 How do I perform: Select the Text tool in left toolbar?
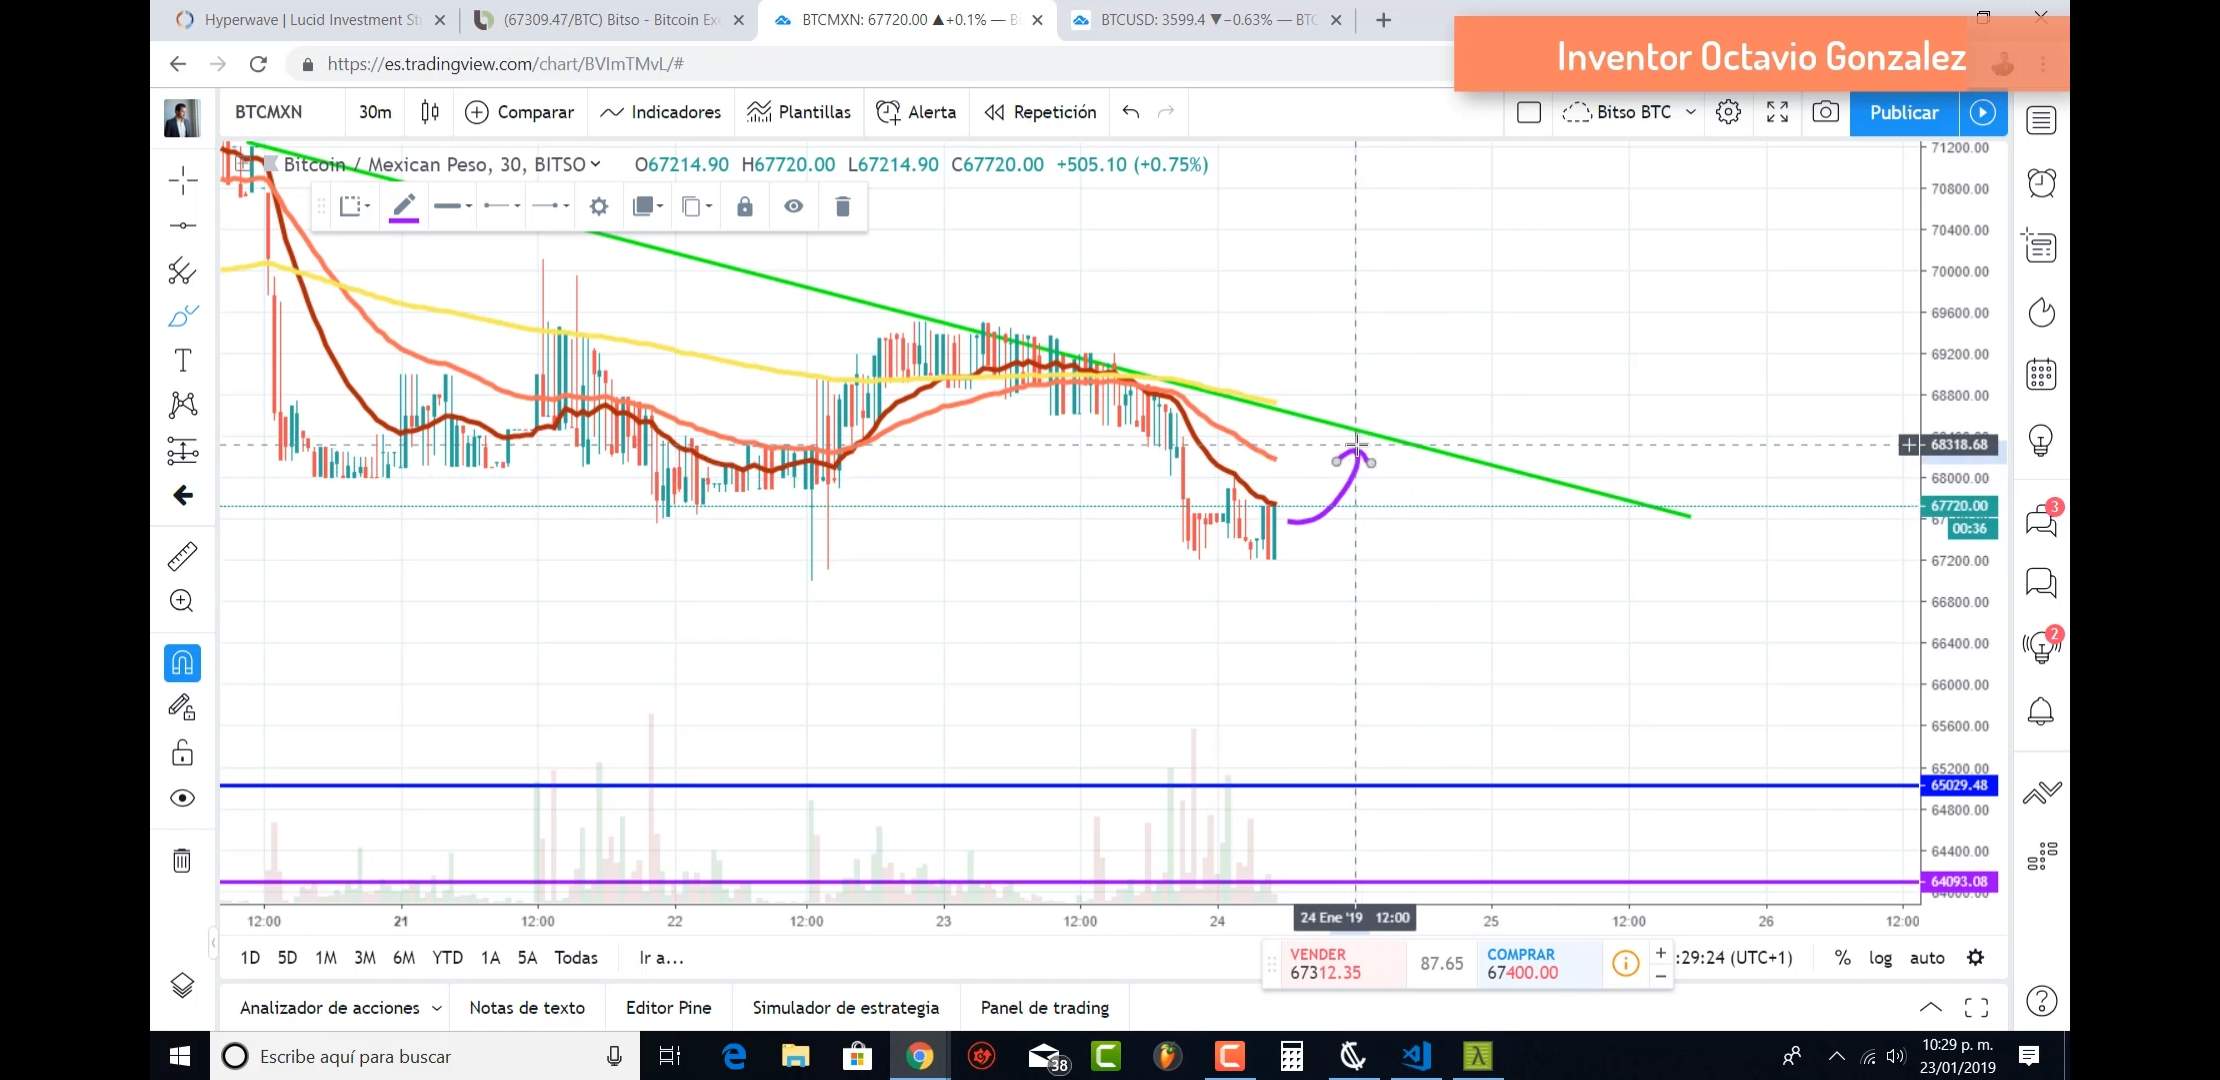click(183, 360)
